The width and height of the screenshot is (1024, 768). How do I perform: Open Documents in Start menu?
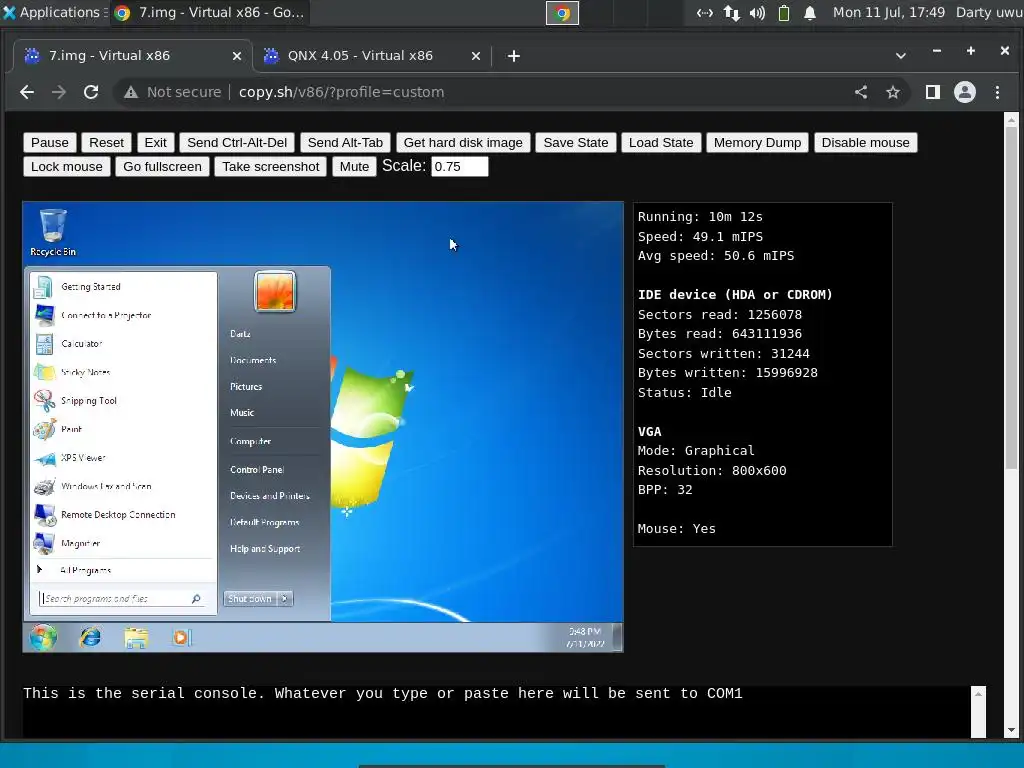point(253,360)
